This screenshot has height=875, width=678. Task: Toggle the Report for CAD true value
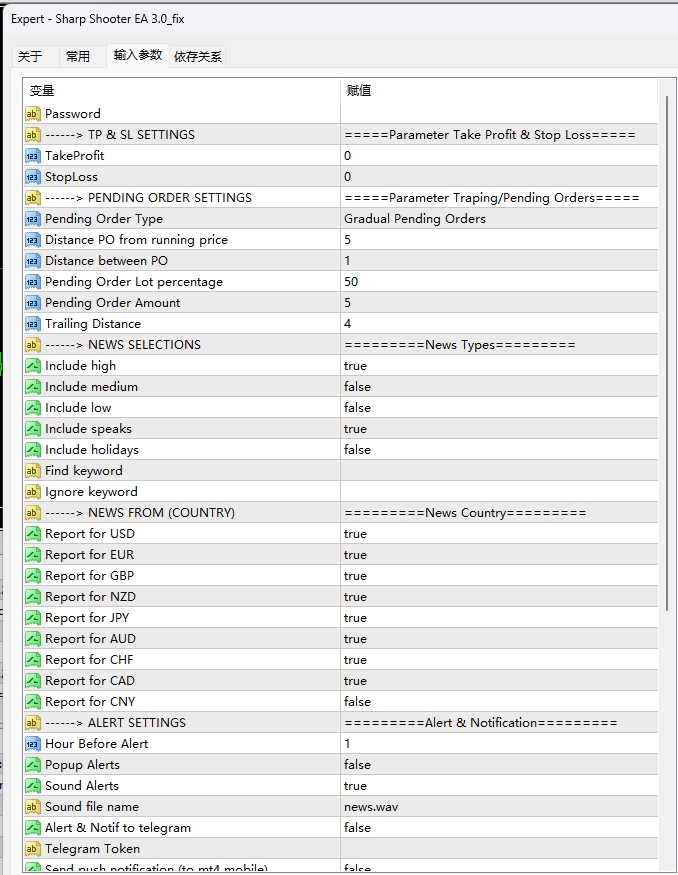pyautogui.click(x=499, y=681)
